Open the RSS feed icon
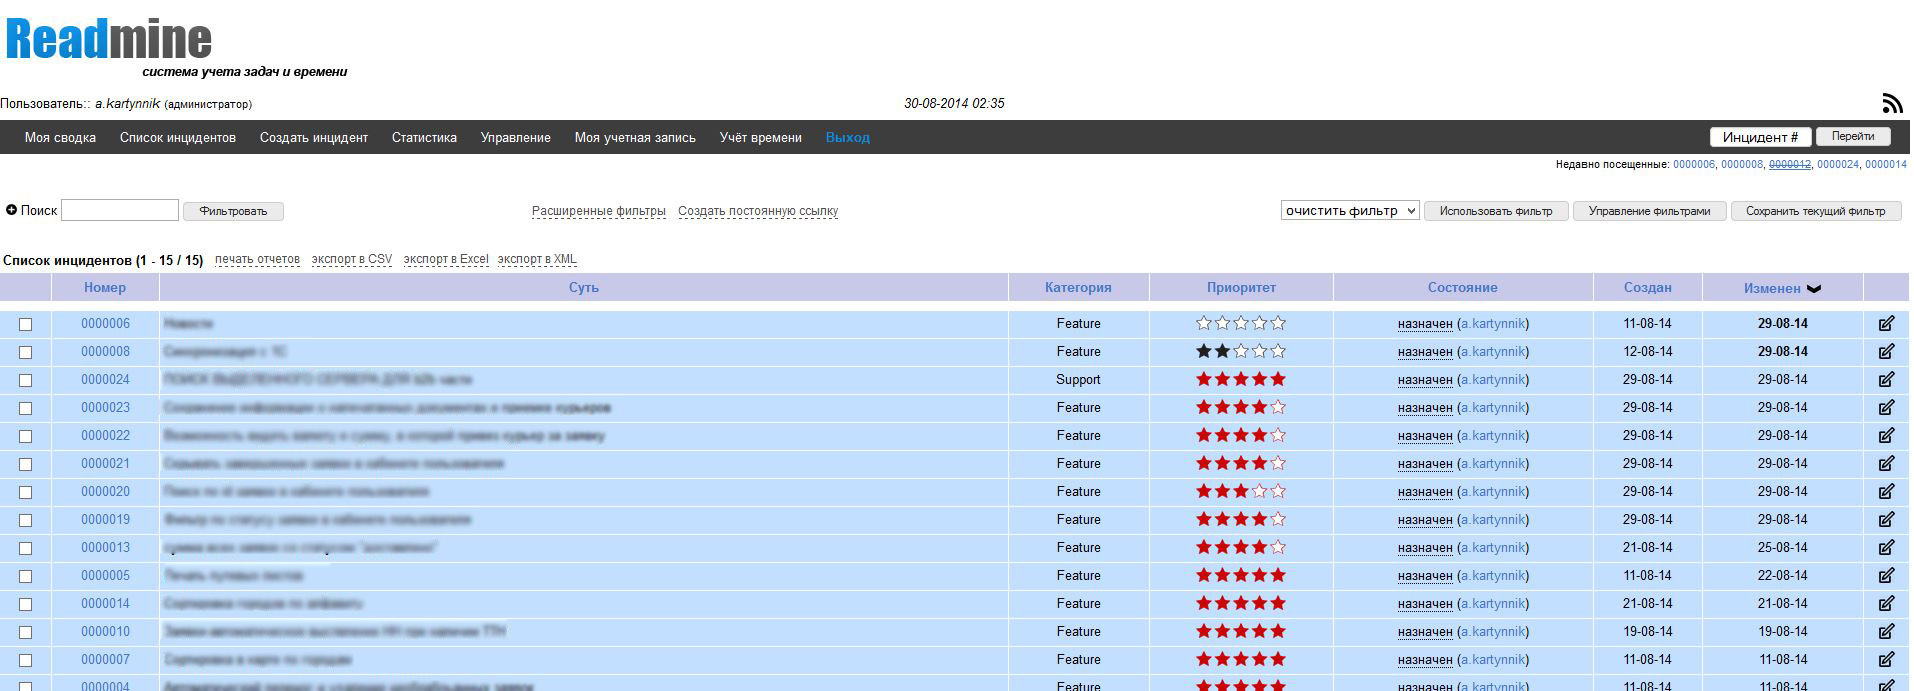 [1892, 103]
